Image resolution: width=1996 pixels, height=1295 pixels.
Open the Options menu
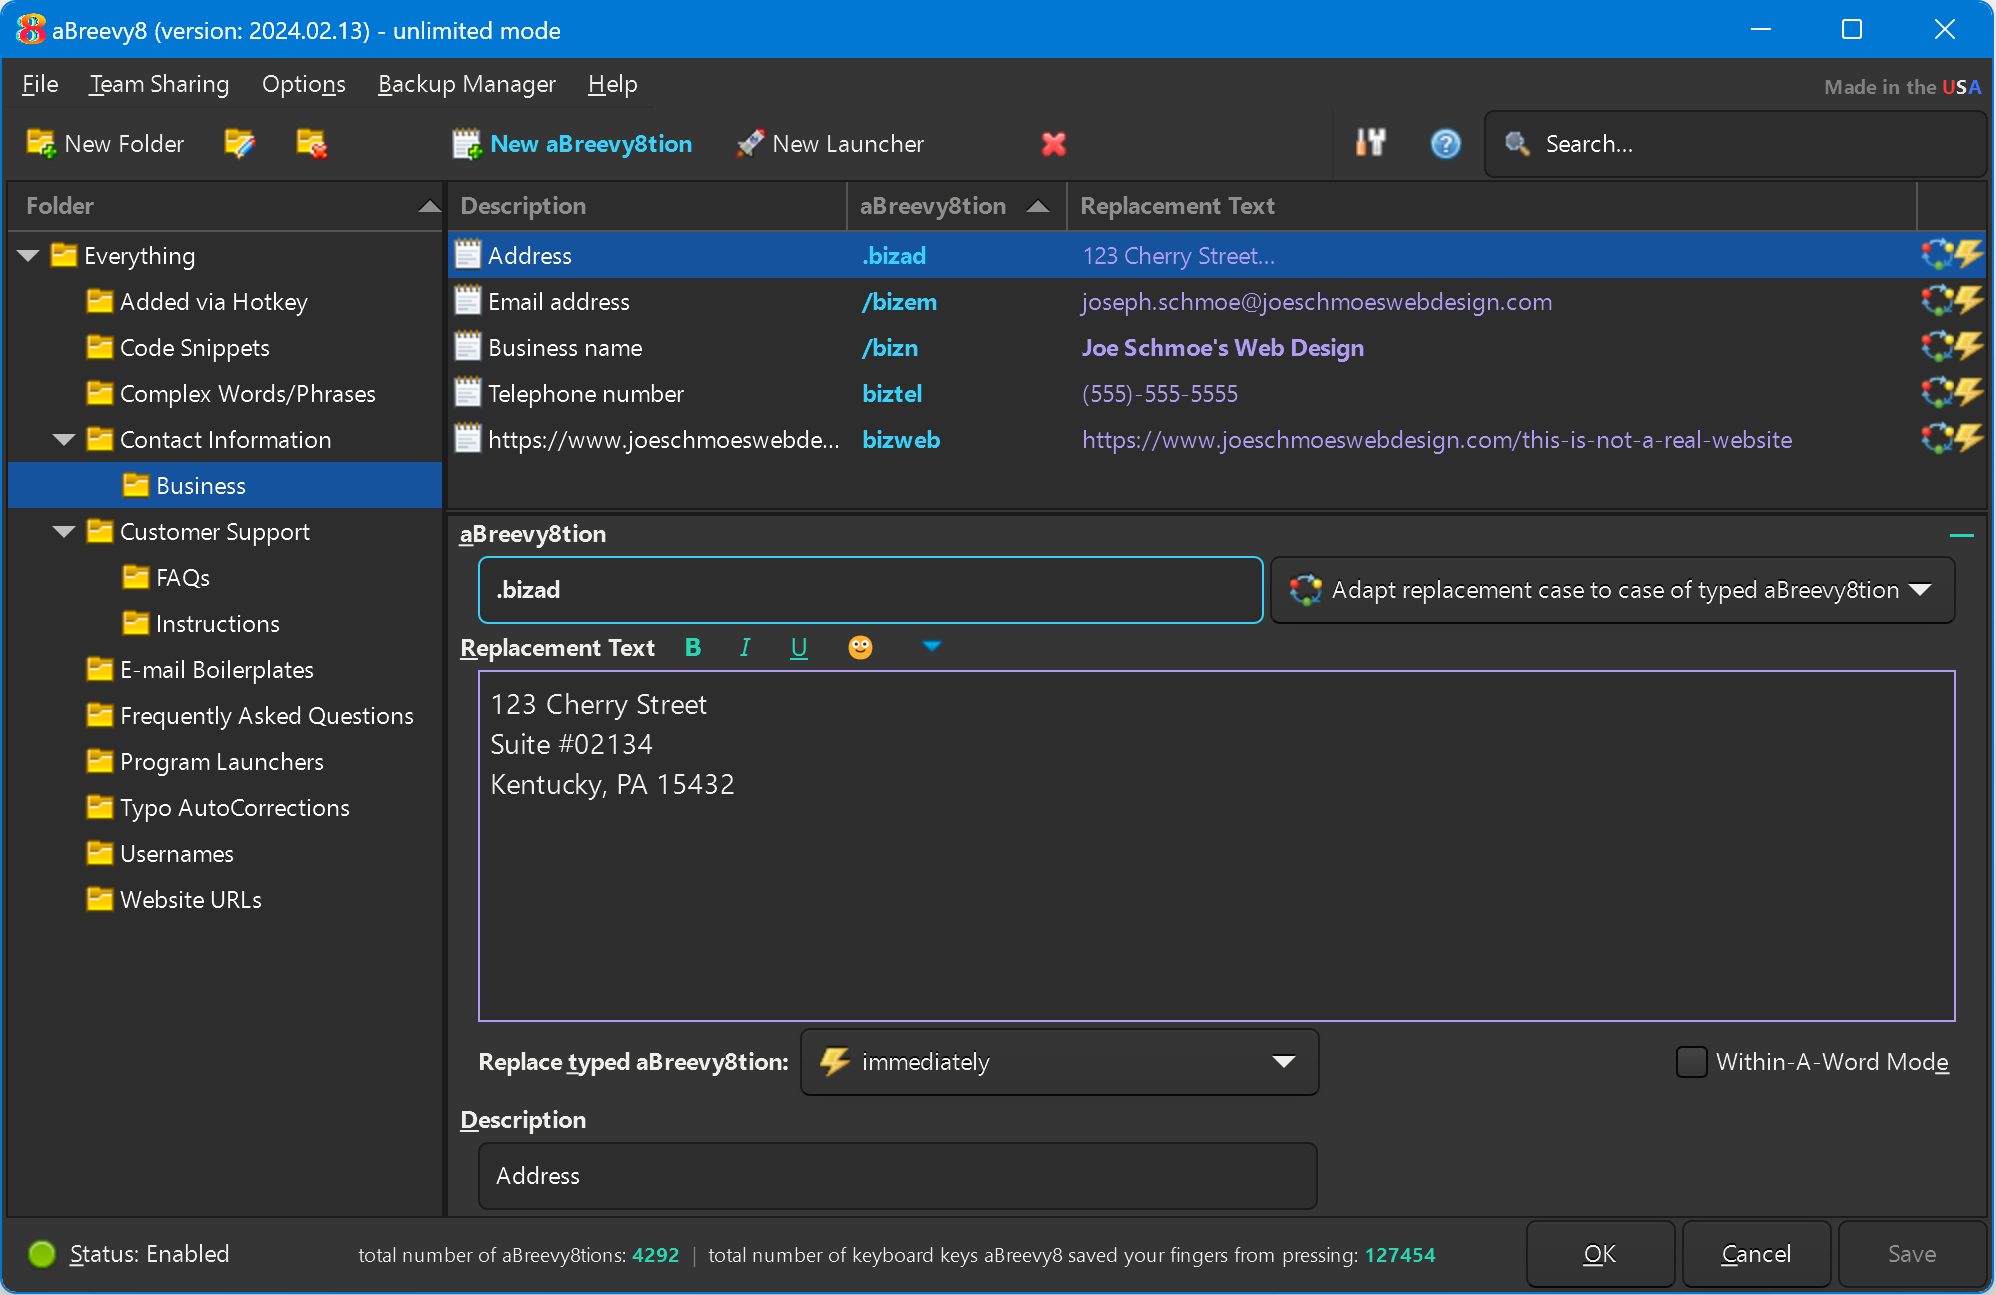pyautogui.click(x=303, y=83)
